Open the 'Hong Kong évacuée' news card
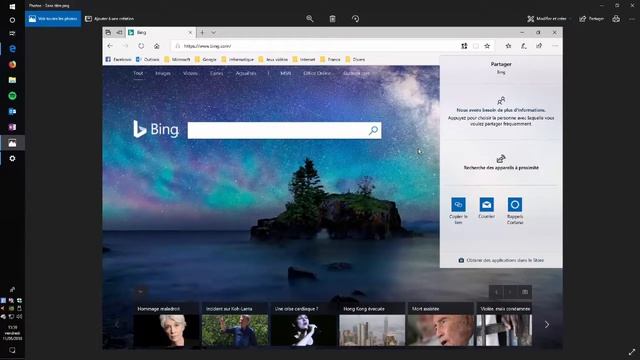 372,325
